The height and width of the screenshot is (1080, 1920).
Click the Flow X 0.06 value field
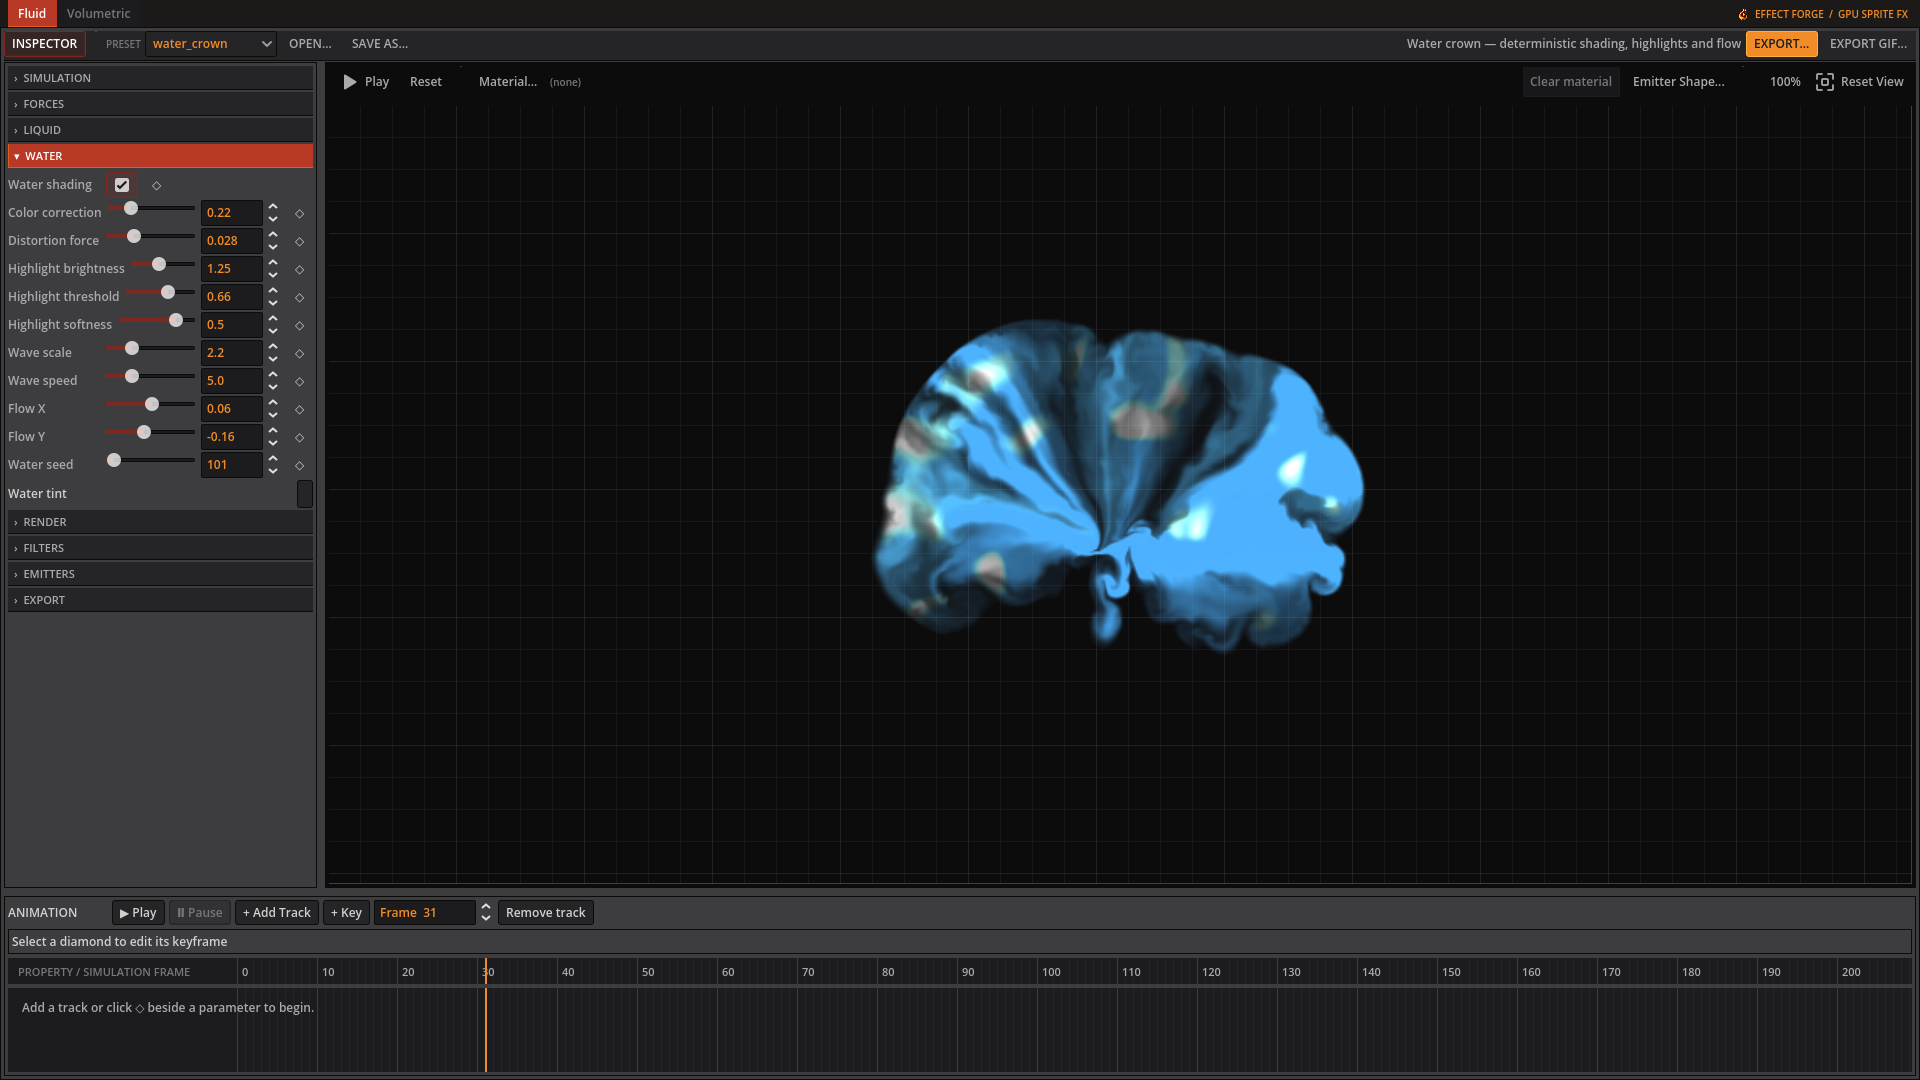coord(232,409)
